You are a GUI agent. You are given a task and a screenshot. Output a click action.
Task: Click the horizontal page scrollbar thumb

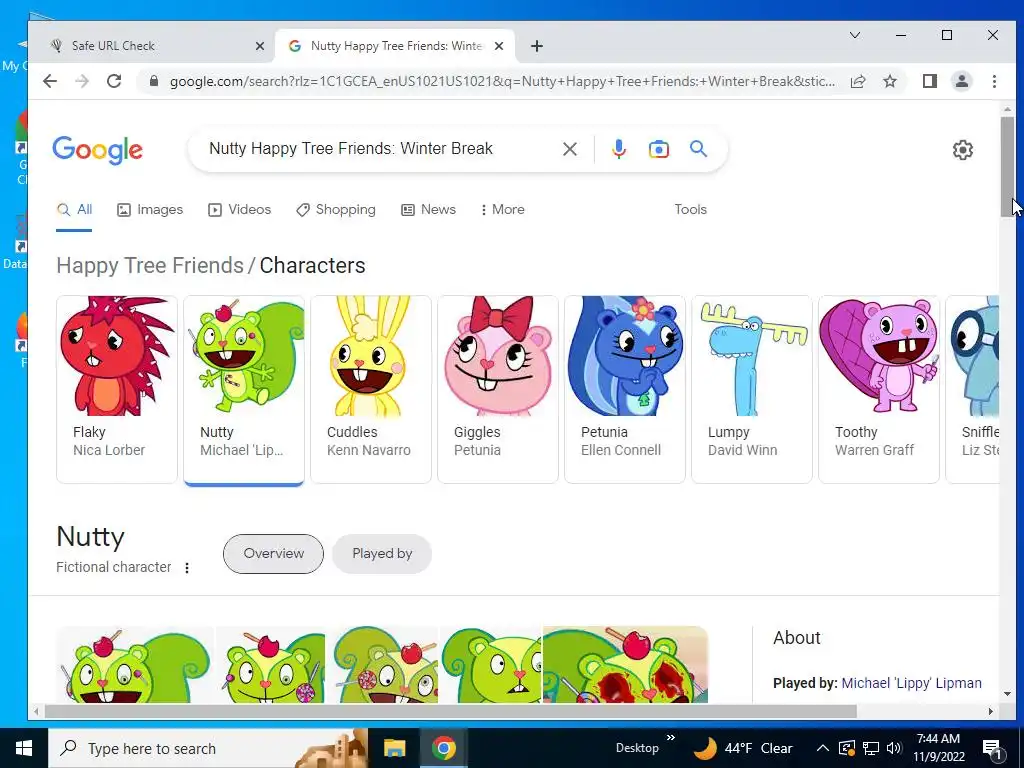pyautogui.click(x=451, y=711)
